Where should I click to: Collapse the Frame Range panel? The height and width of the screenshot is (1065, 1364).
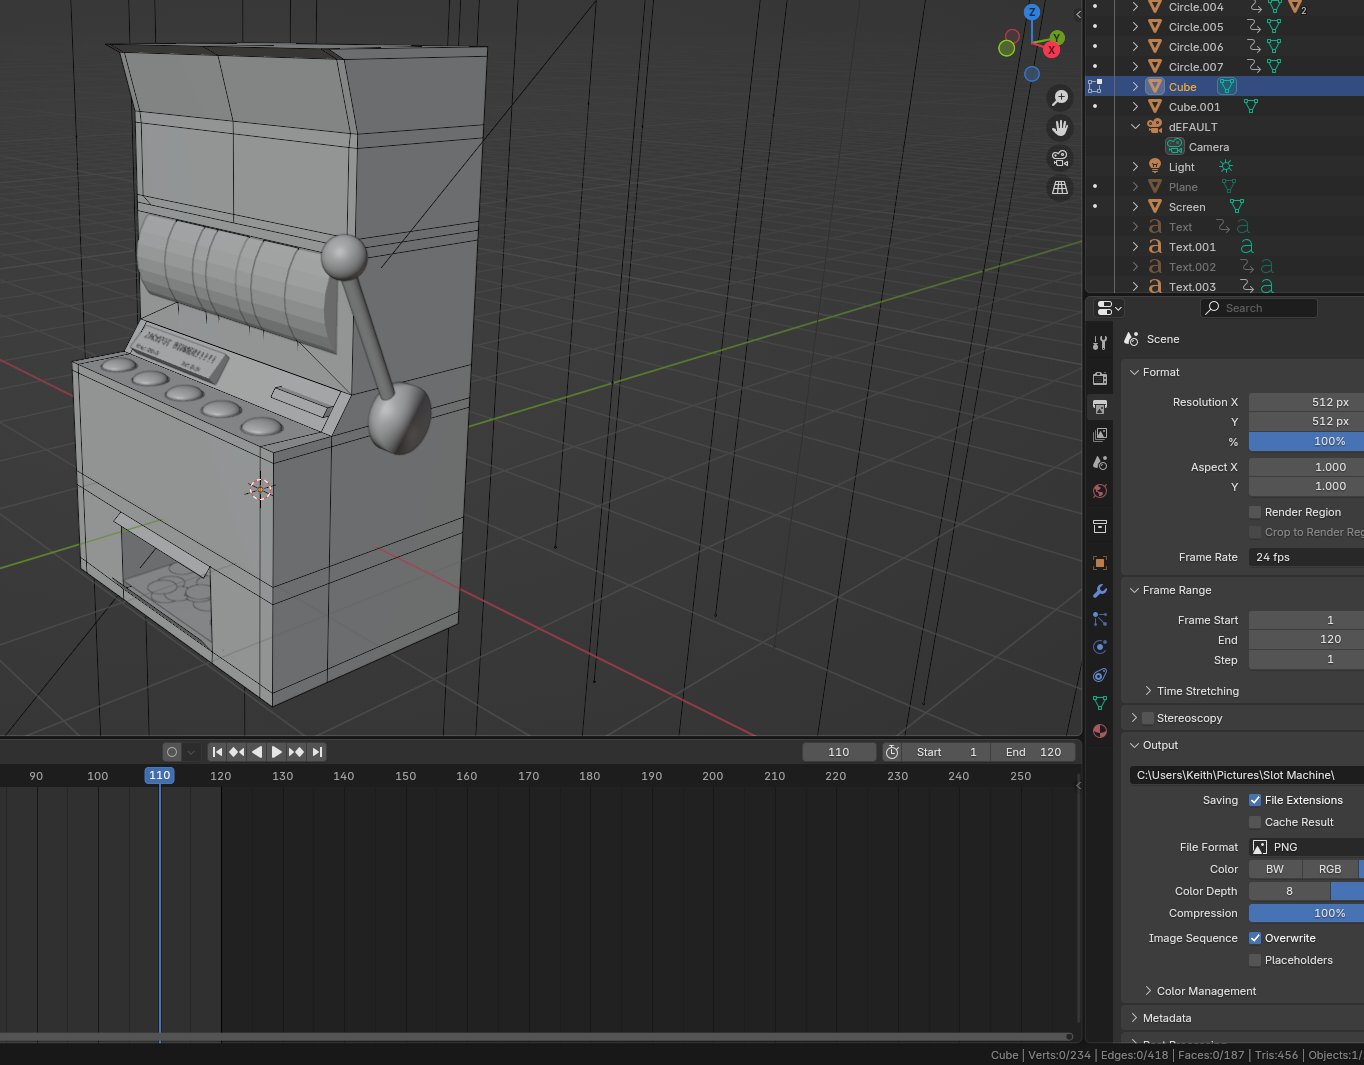coord(1135,590)
